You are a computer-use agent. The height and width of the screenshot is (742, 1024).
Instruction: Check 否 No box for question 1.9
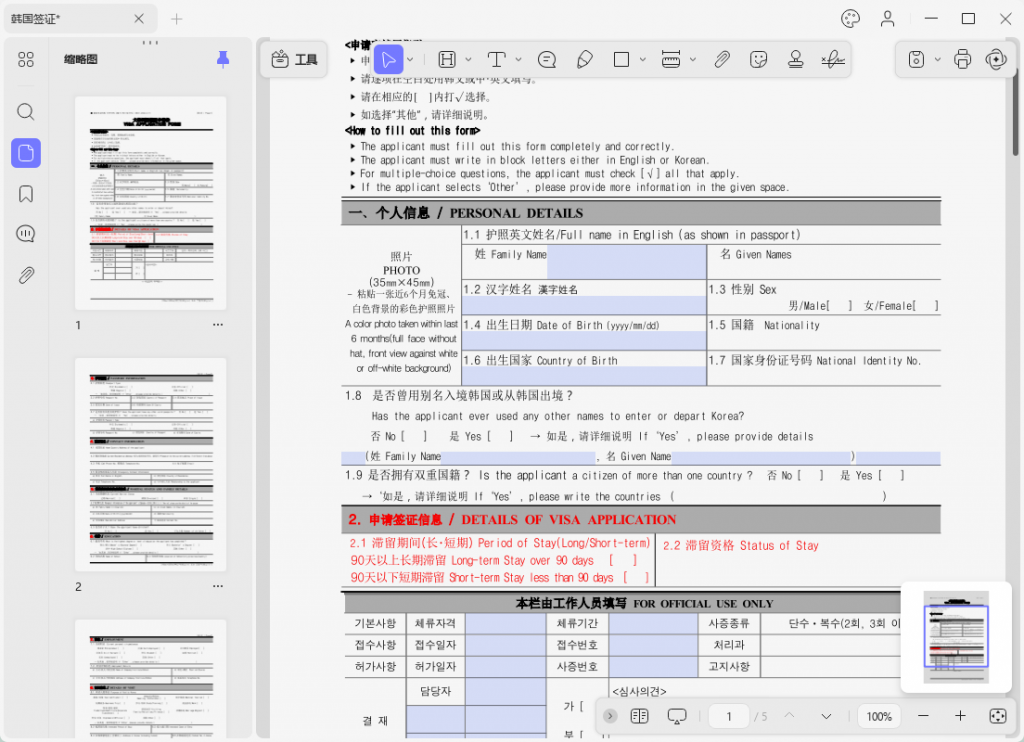click(x=810, y=476)
